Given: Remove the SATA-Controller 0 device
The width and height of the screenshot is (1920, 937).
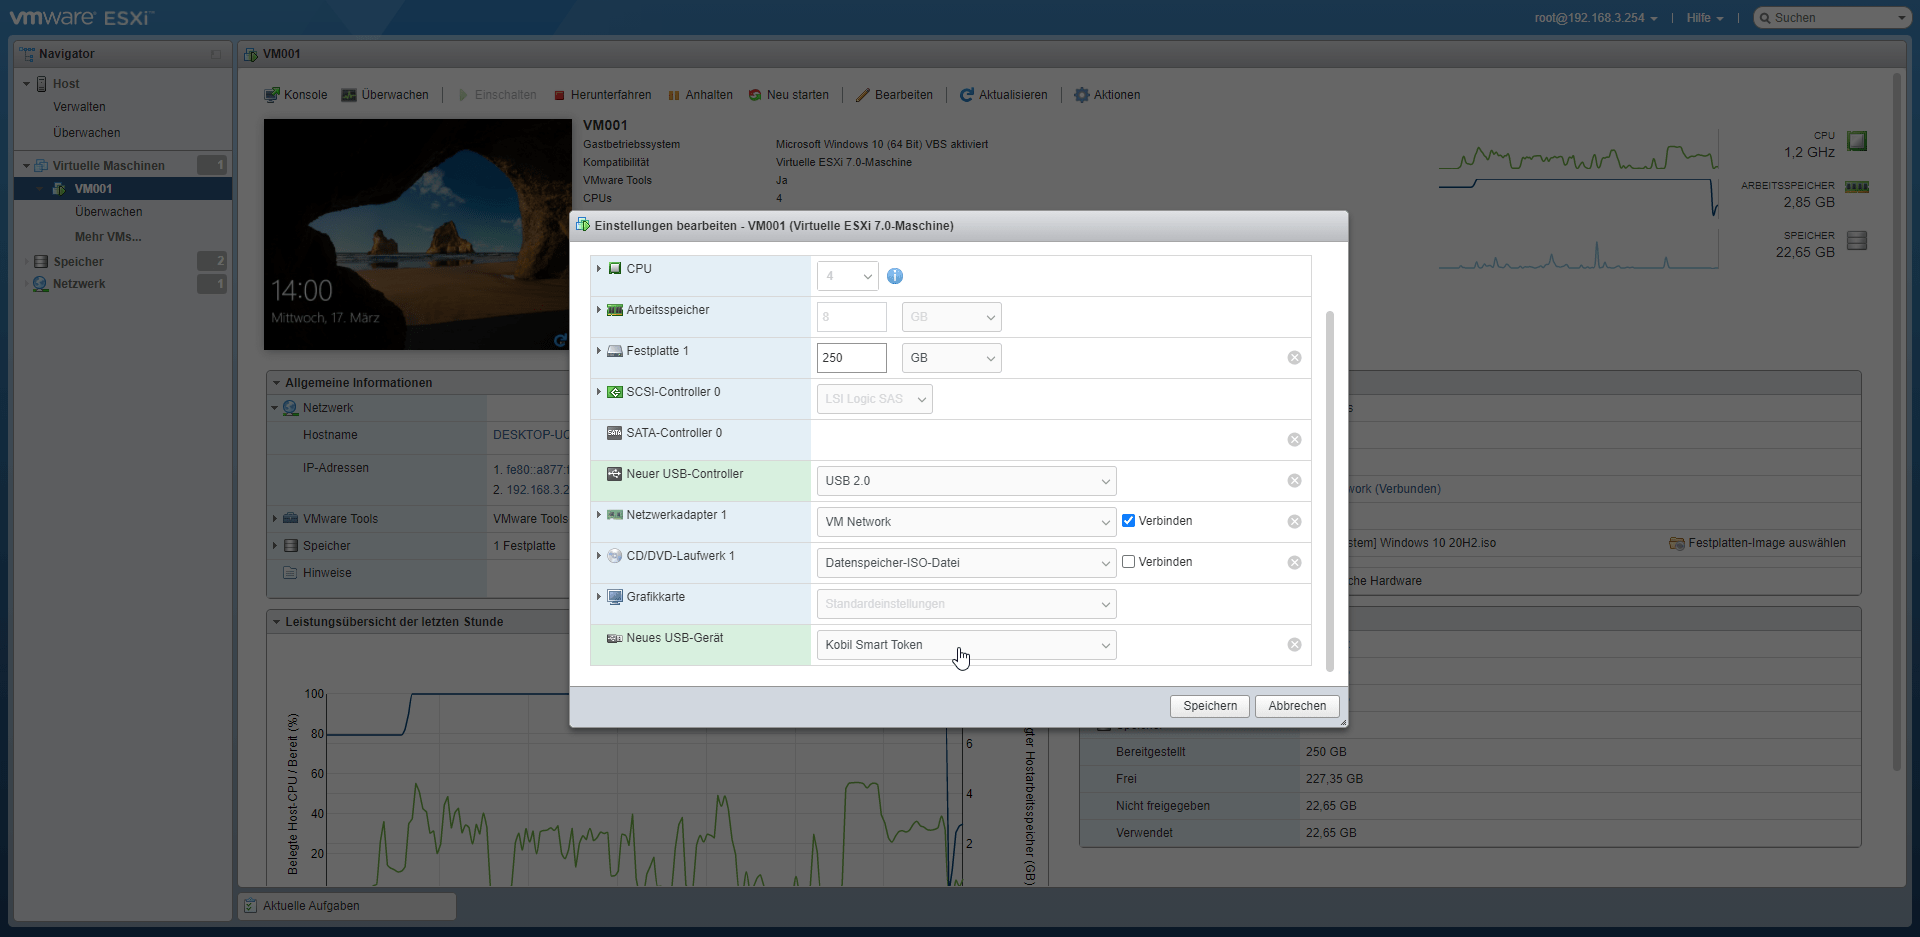Looking at the screenshot, I should click(x=1294, y=440).
